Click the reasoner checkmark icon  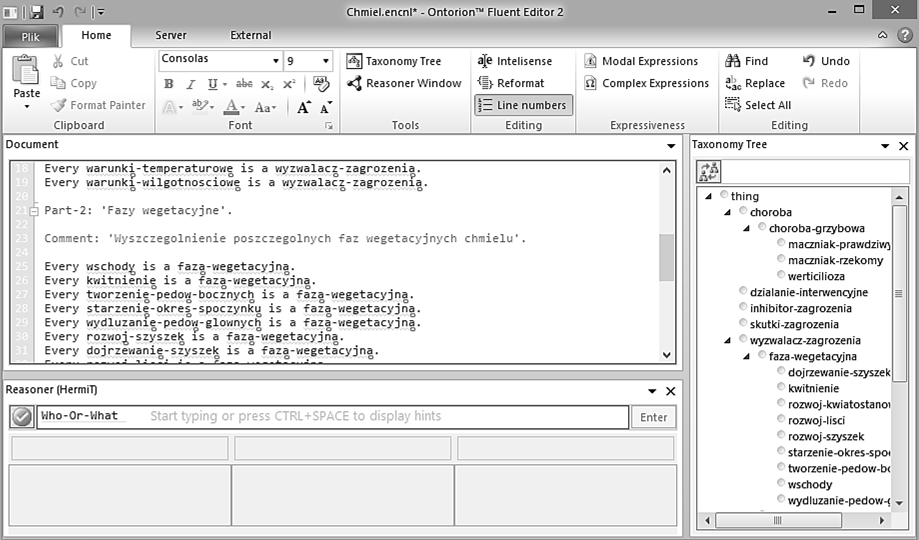tap(22, 417)
